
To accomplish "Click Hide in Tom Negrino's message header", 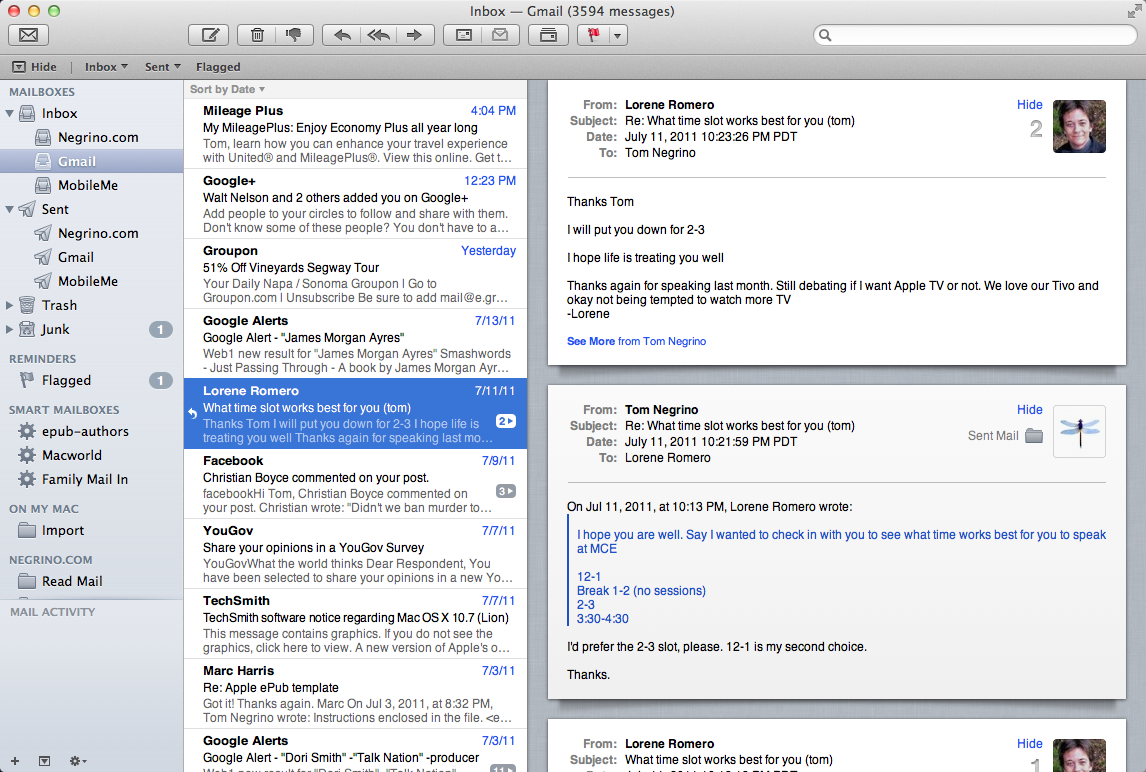I will pyautogui.click(x=1030, y=409).
